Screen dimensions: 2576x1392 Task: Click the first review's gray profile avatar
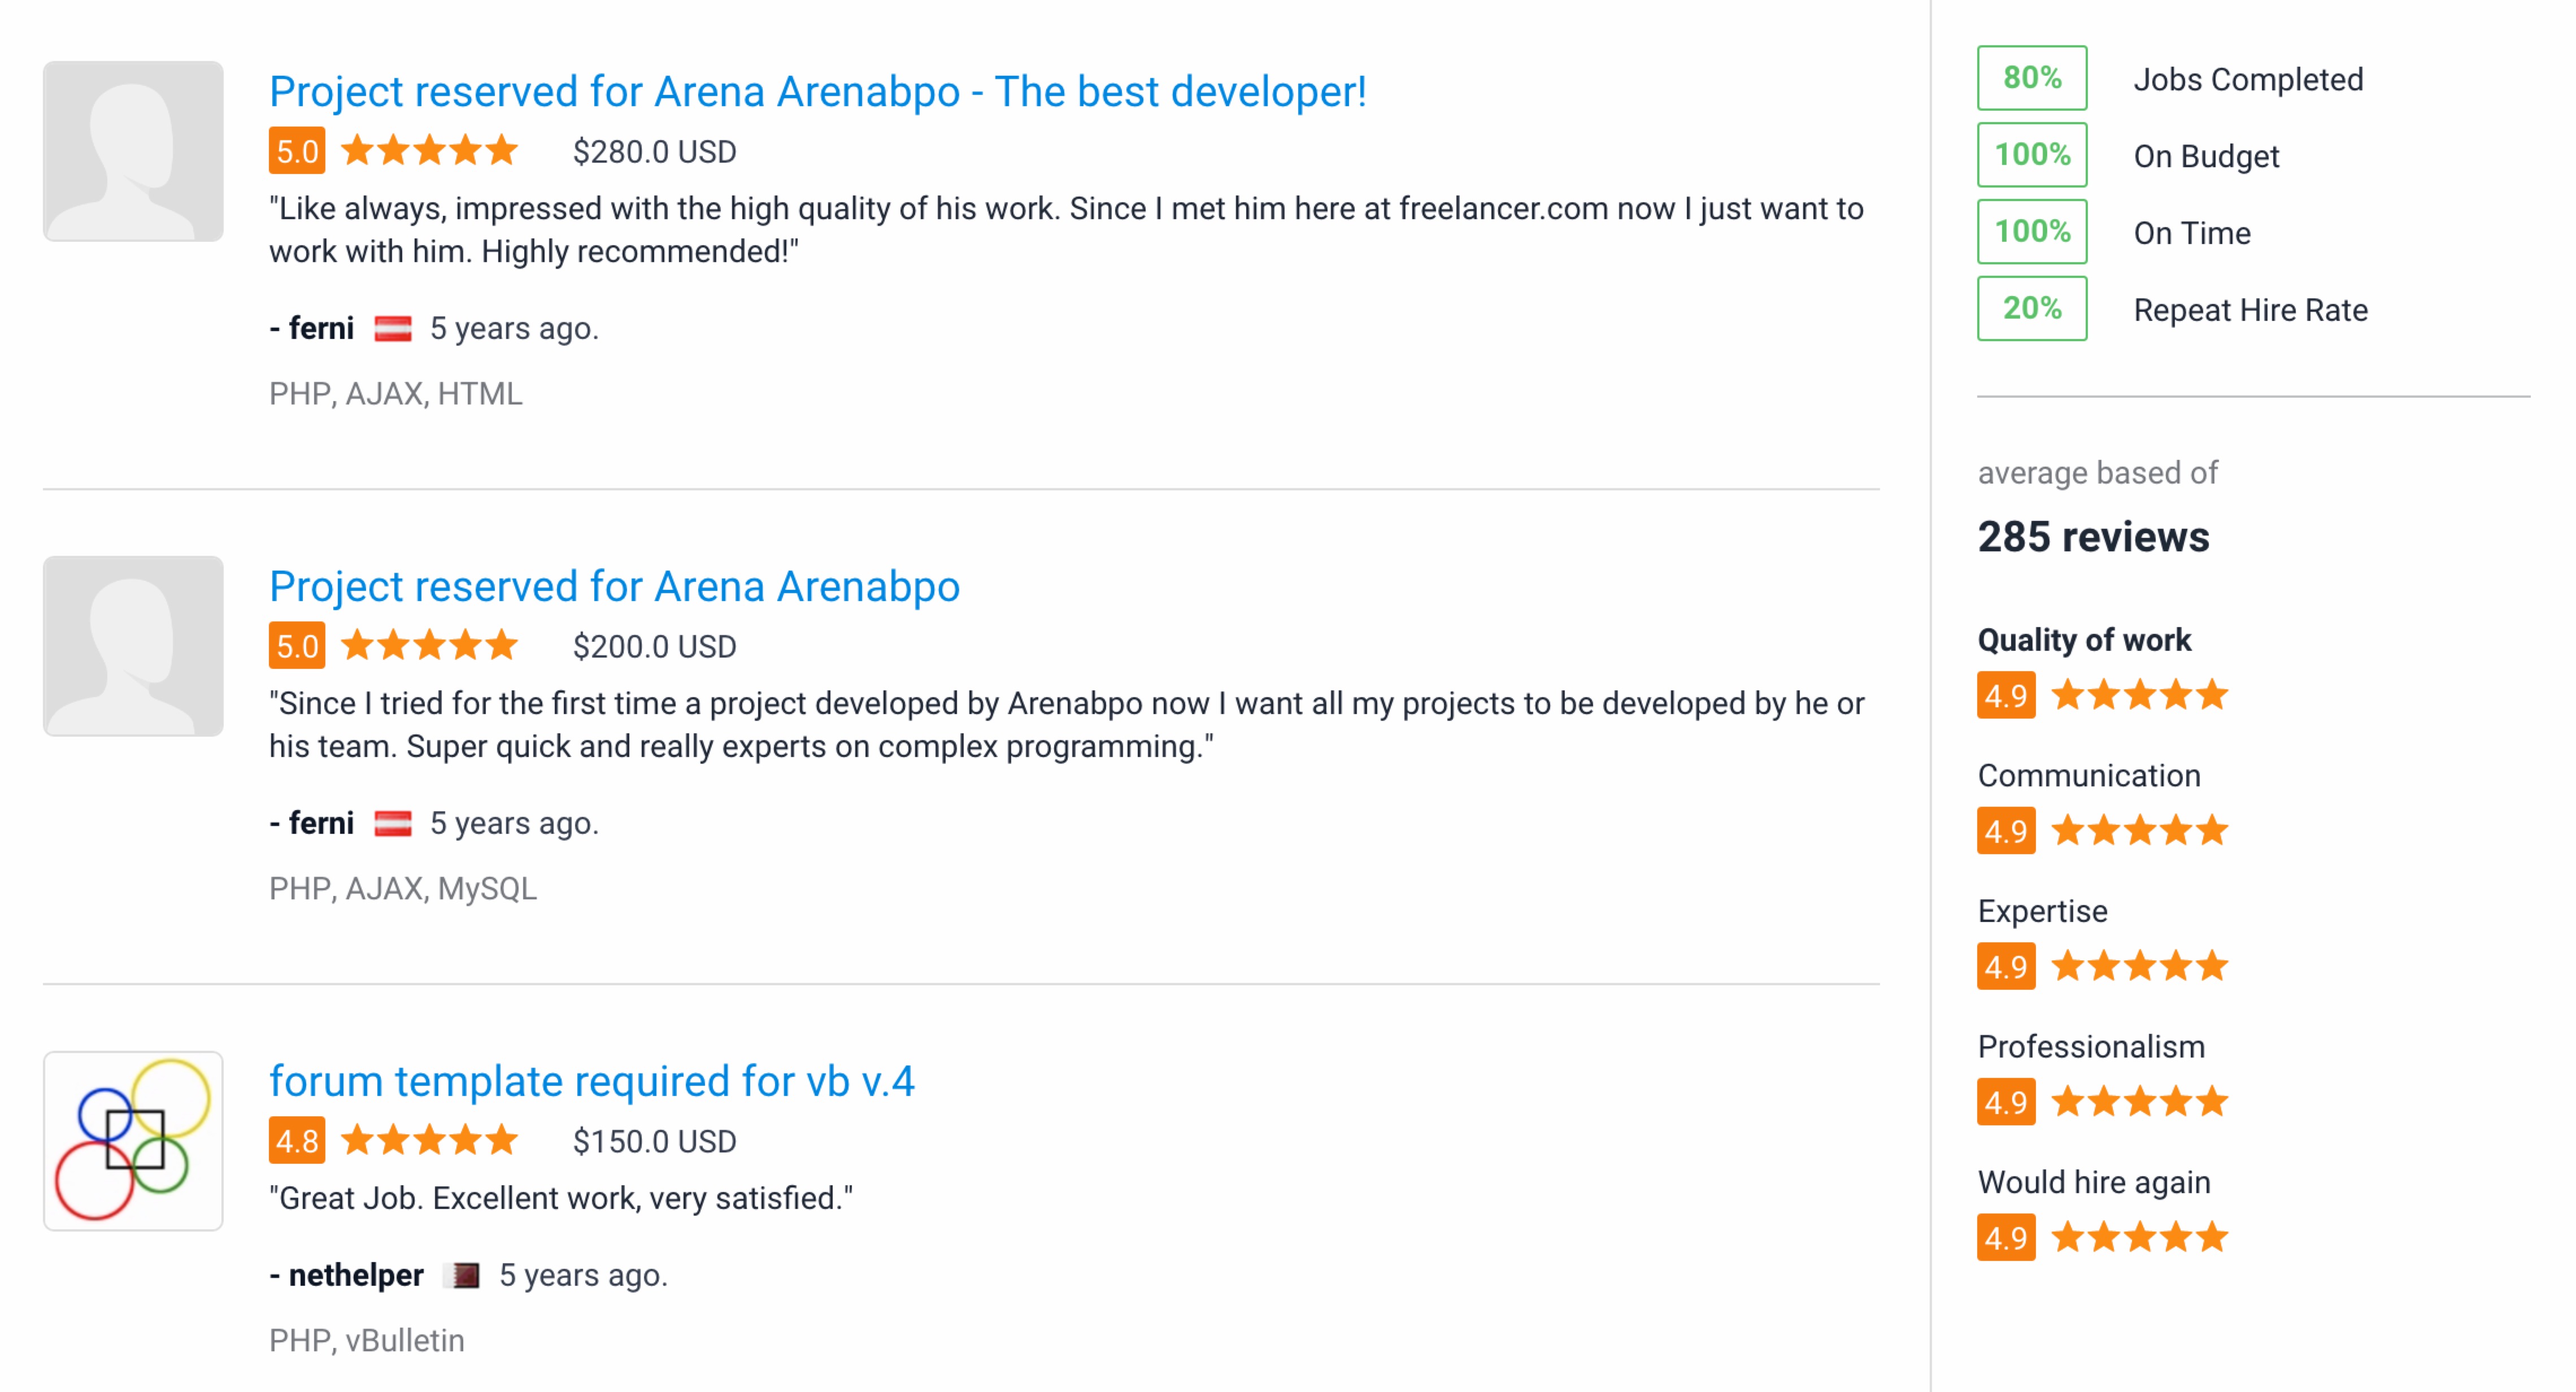[133, 151]
